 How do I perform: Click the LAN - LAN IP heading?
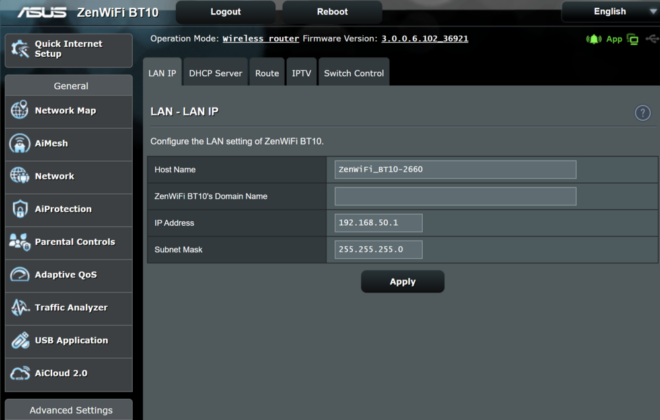coord(184,112)
